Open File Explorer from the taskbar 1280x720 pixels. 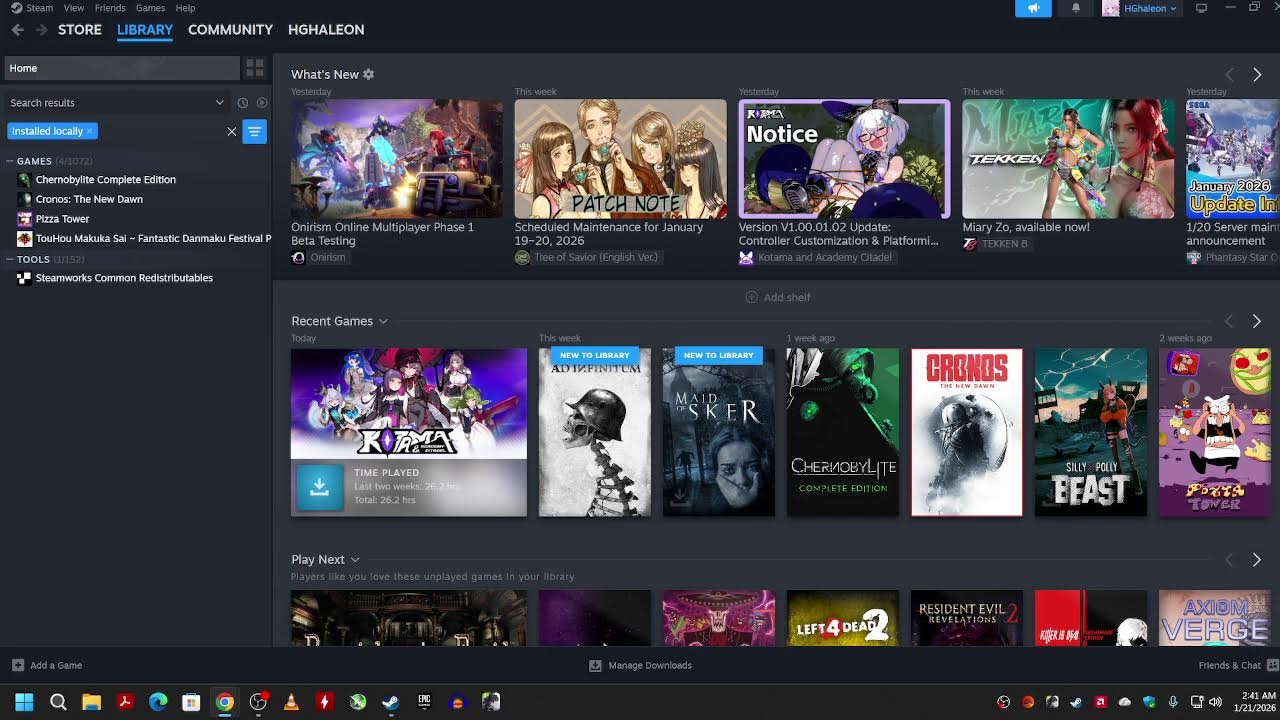pyautogui.click(x=91, y=702)
